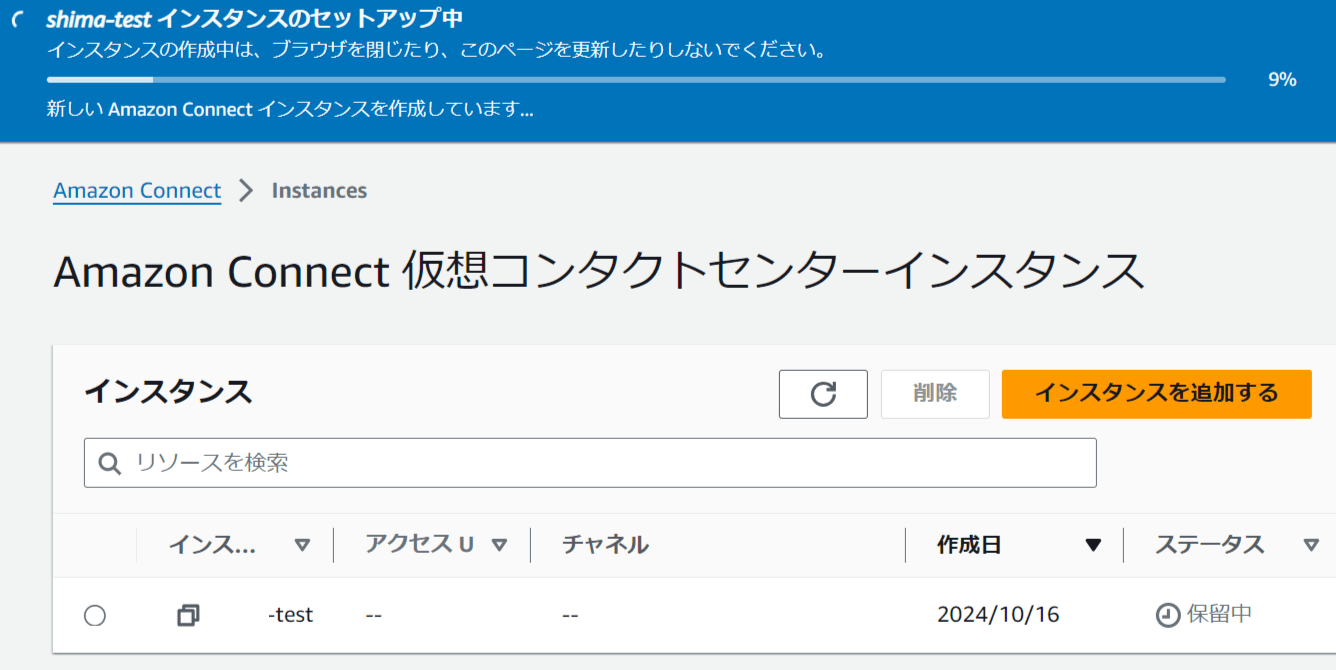Sort by the ステータス column arrow

point(1311,545)
